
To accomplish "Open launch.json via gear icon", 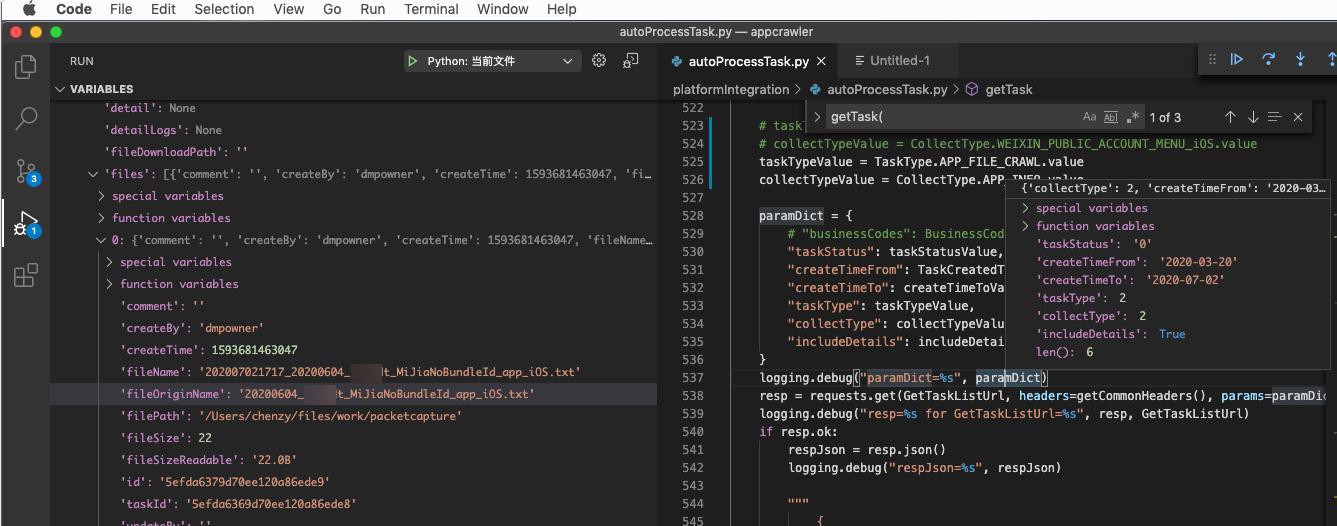I will [x=599, y=61].
